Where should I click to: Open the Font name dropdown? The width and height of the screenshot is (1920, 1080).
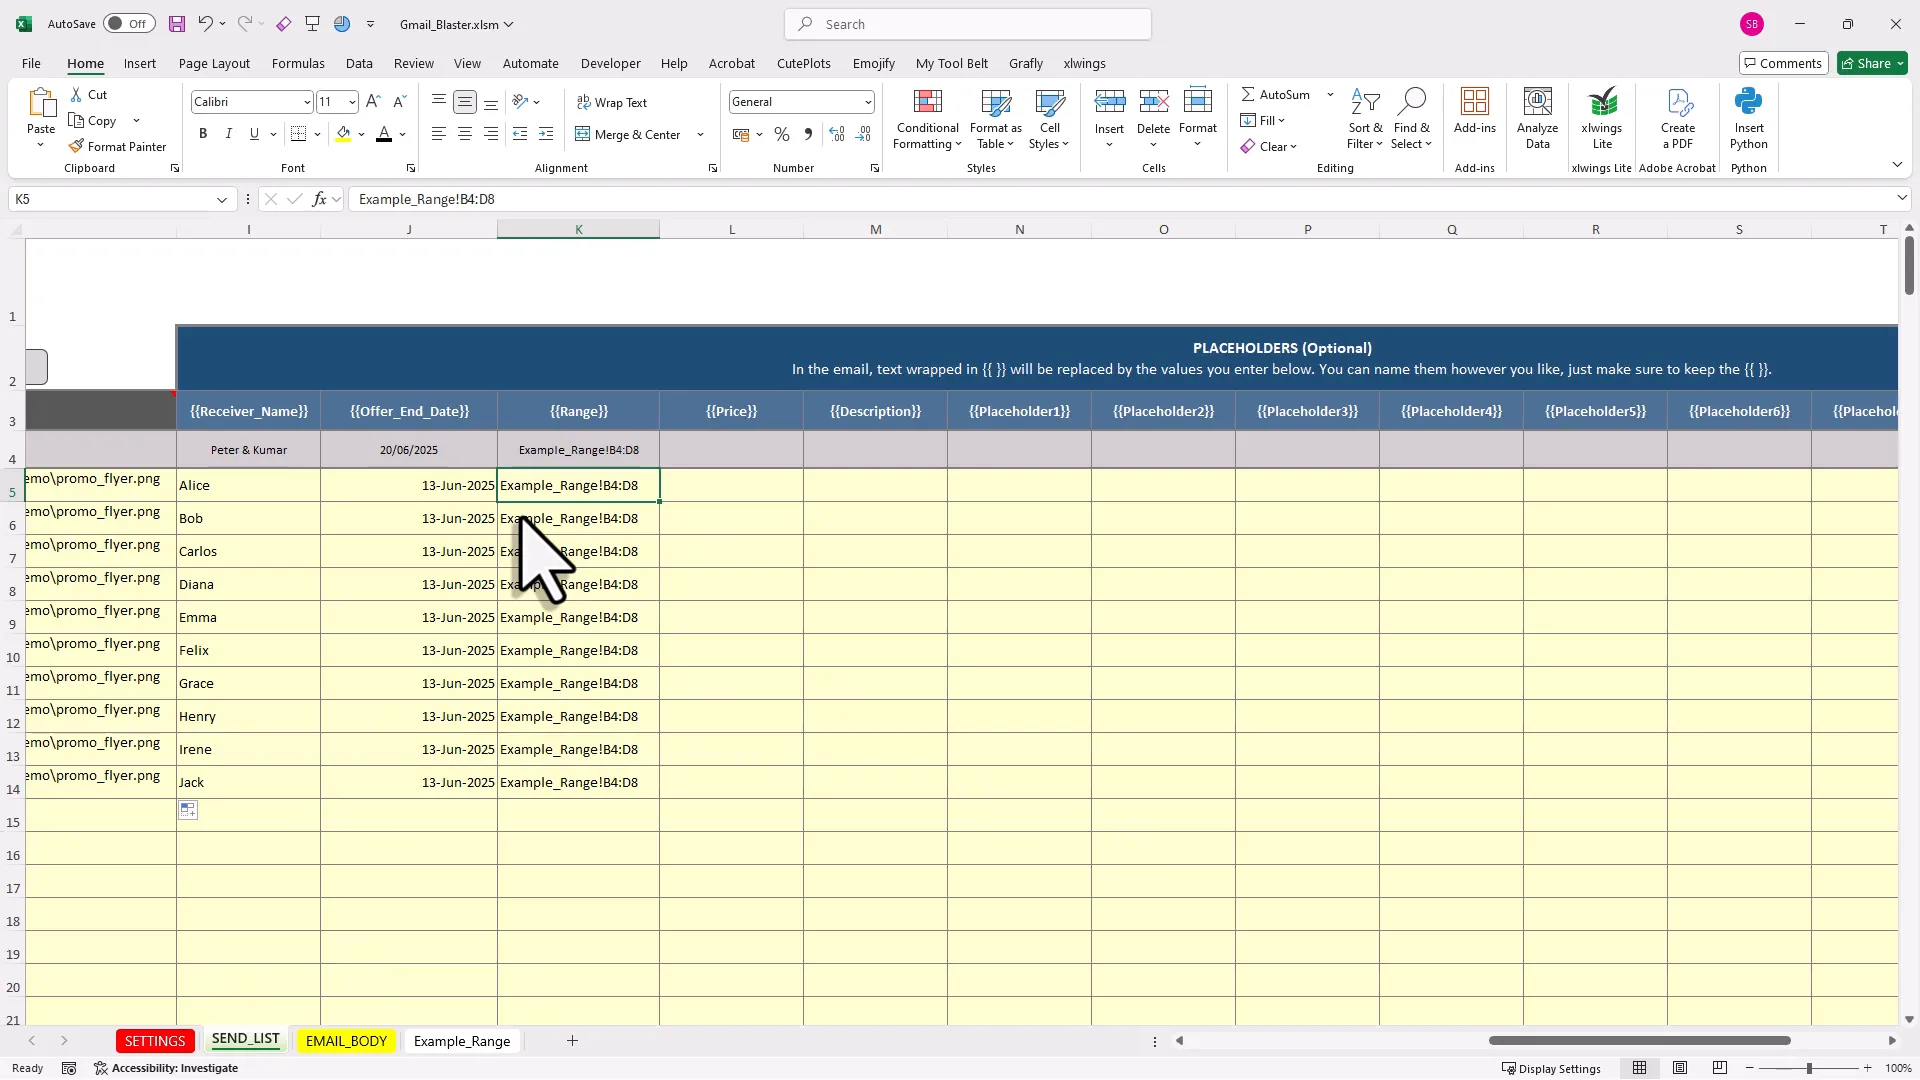[306, 101]
